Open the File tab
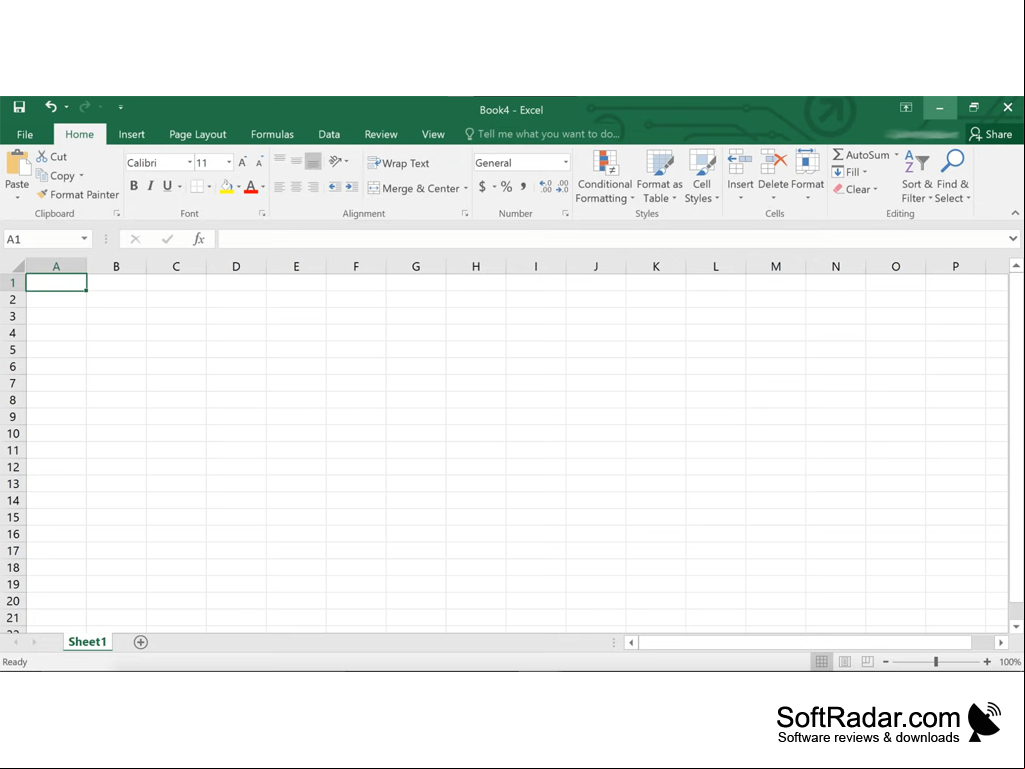This screenshot has width=1025, height=769. [x=25, y=134]
